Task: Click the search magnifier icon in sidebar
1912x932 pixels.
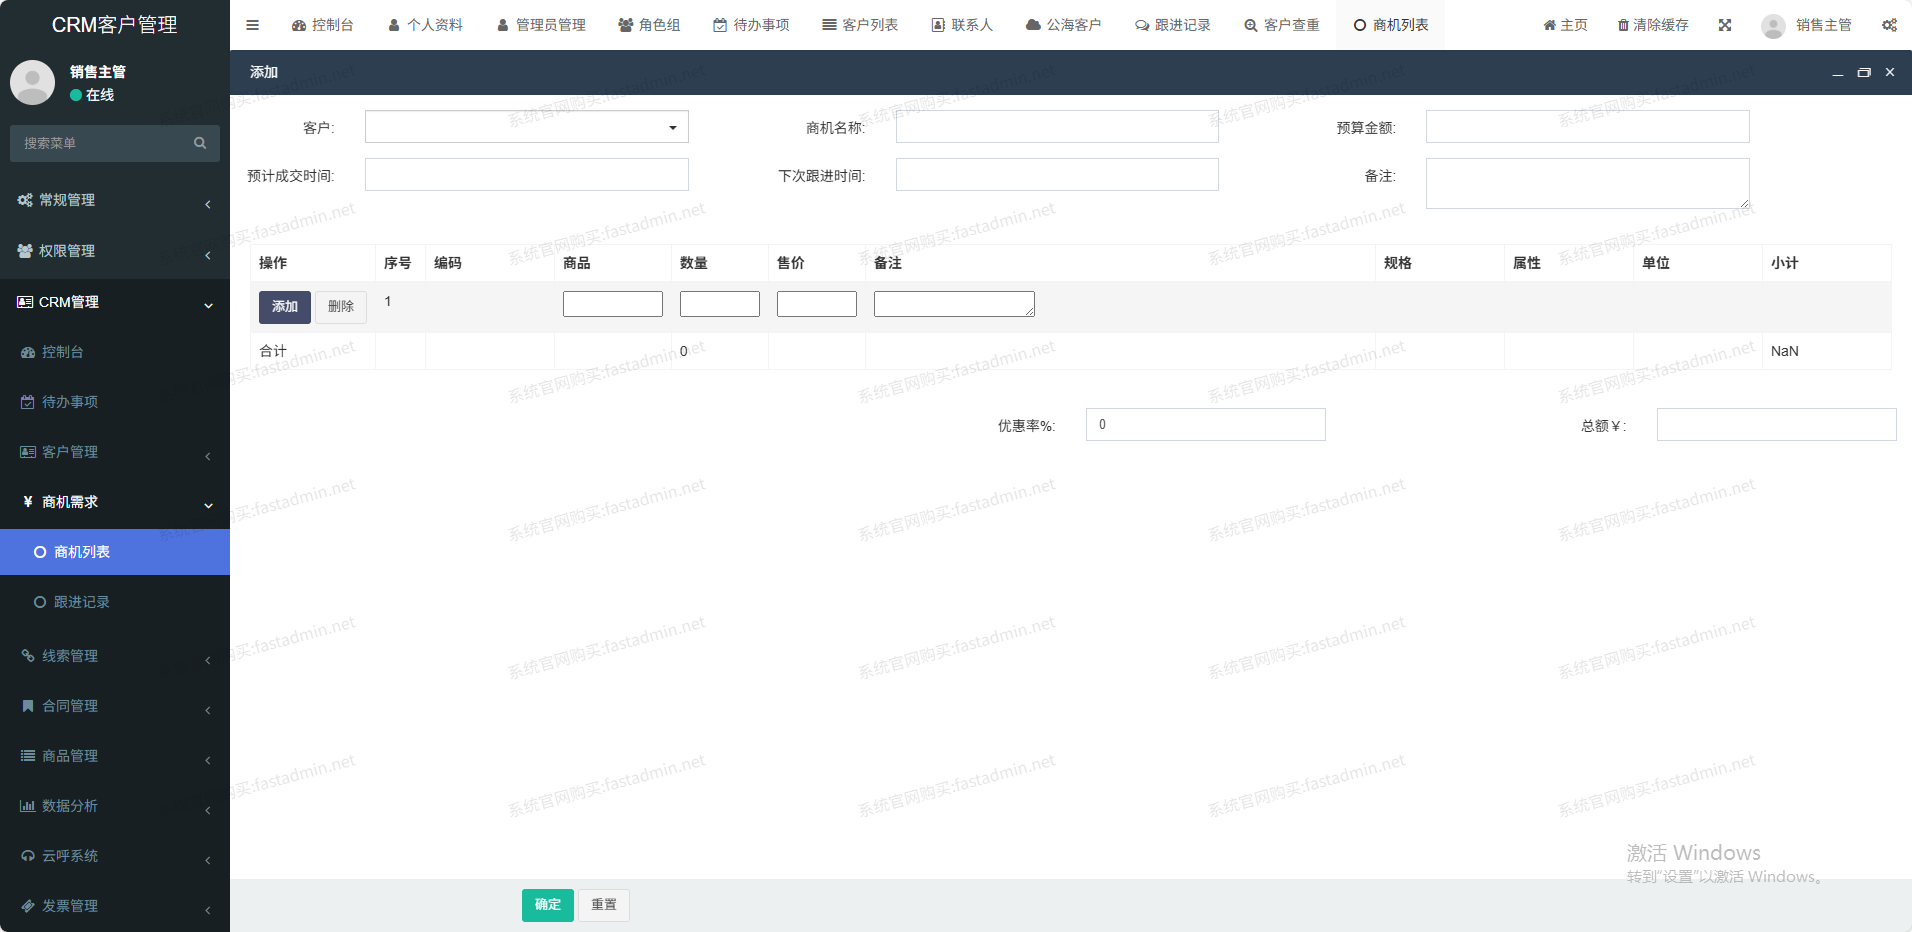Action: pyautogui.click(x=200, y=143)
